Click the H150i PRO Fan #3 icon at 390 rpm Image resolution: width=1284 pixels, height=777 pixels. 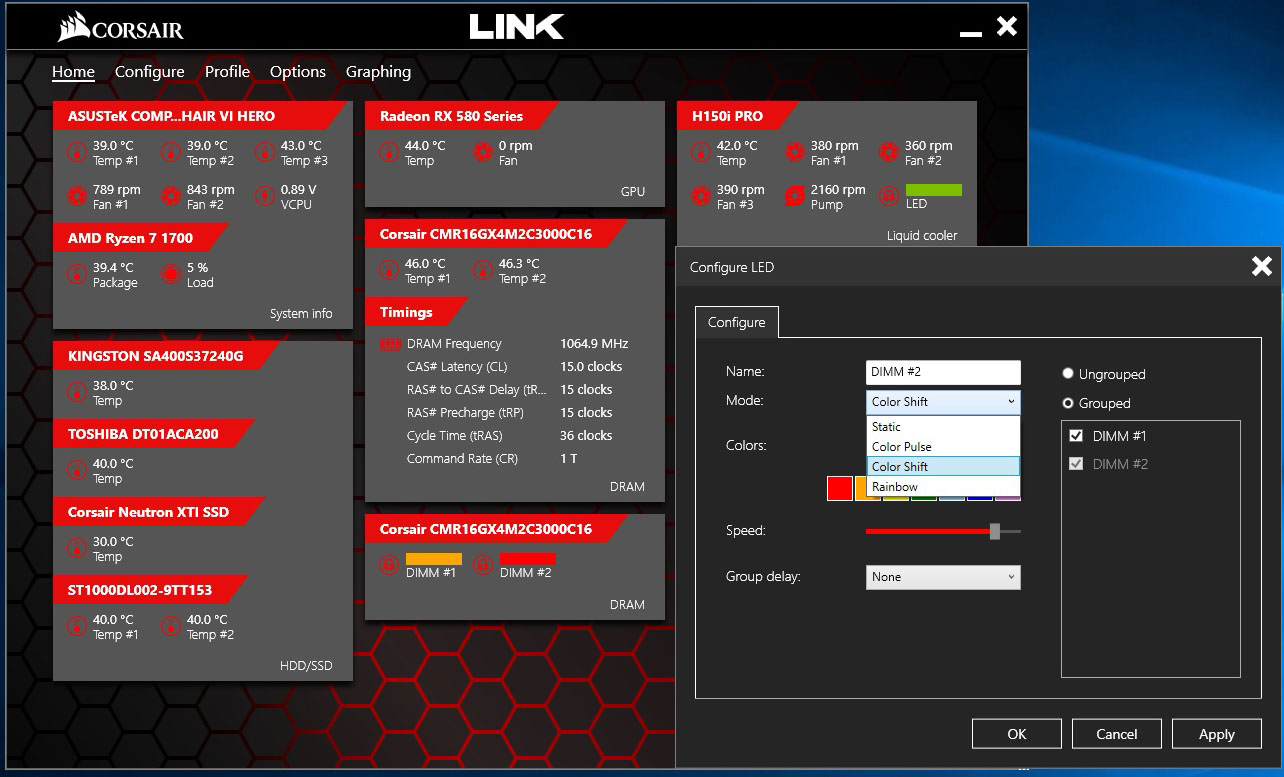point(701,196)
